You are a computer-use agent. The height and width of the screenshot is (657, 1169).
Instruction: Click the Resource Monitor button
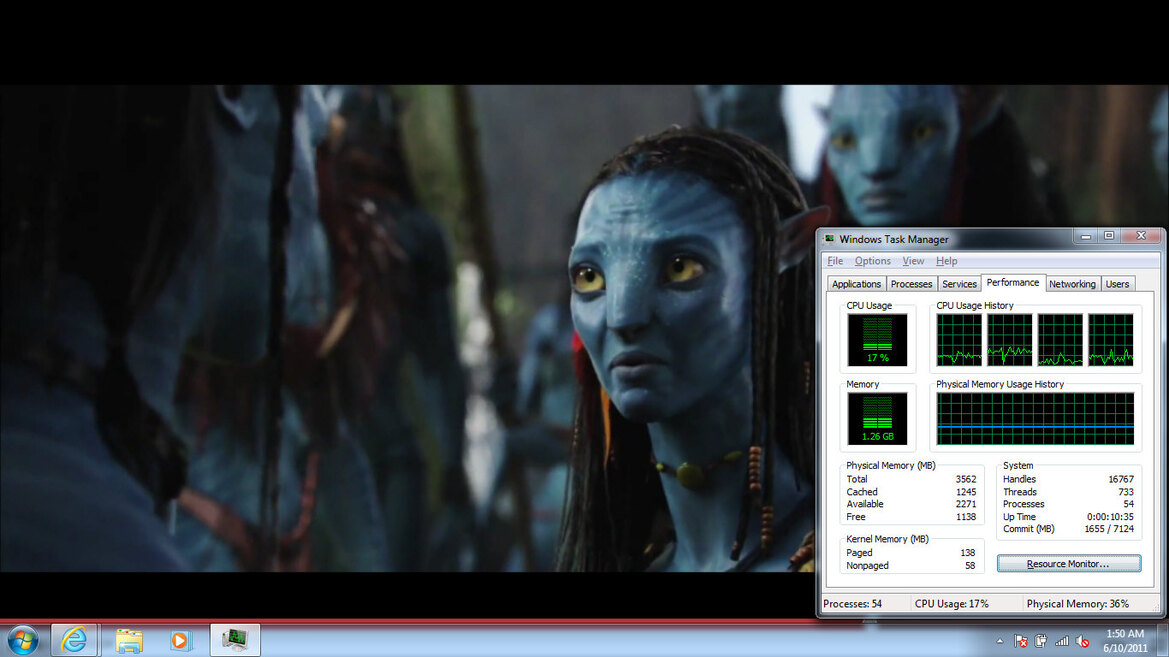tap(1068, 564)
